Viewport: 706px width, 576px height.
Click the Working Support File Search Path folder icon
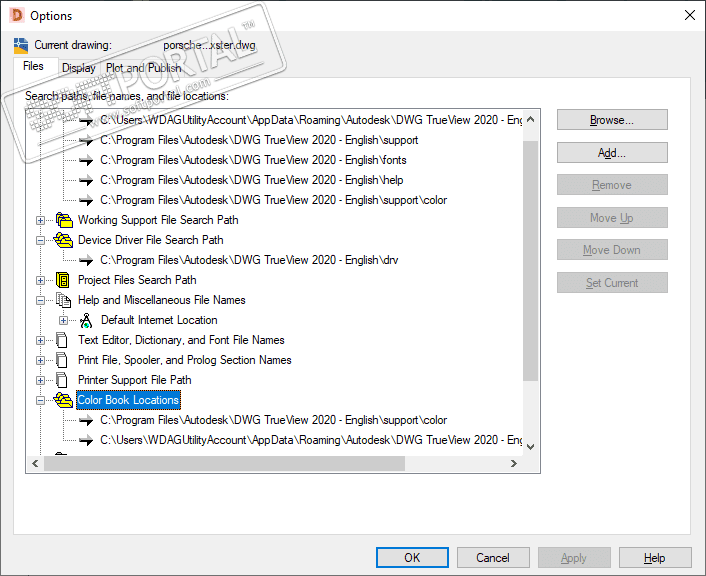pos(64,220)
